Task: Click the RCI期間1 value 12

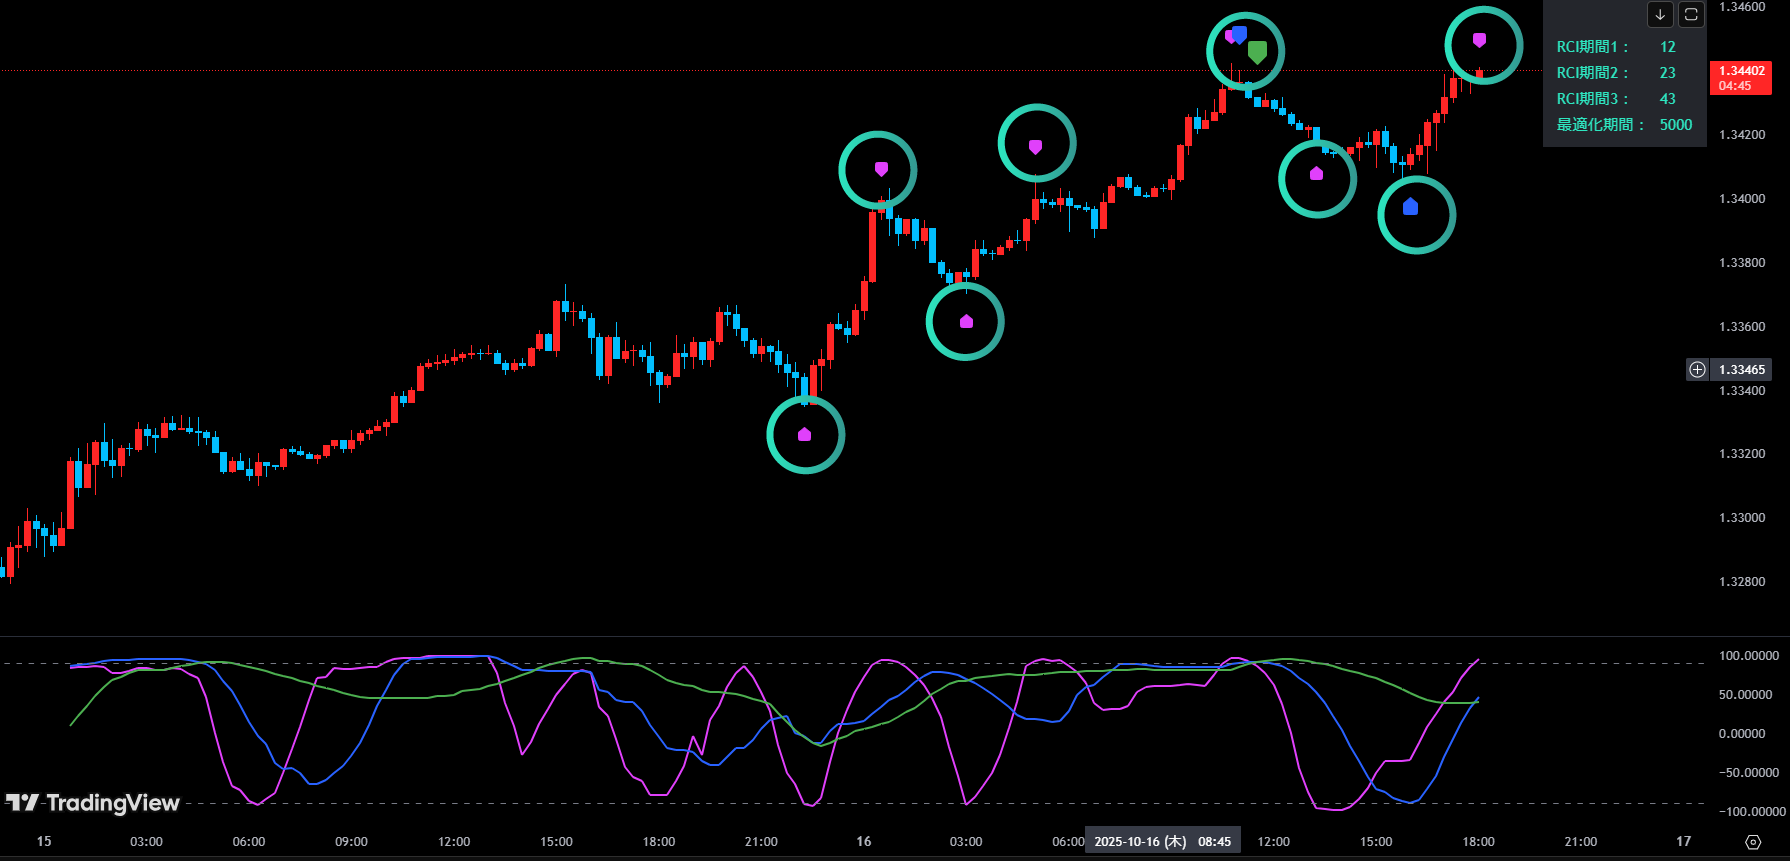Action: (1667, 47)
